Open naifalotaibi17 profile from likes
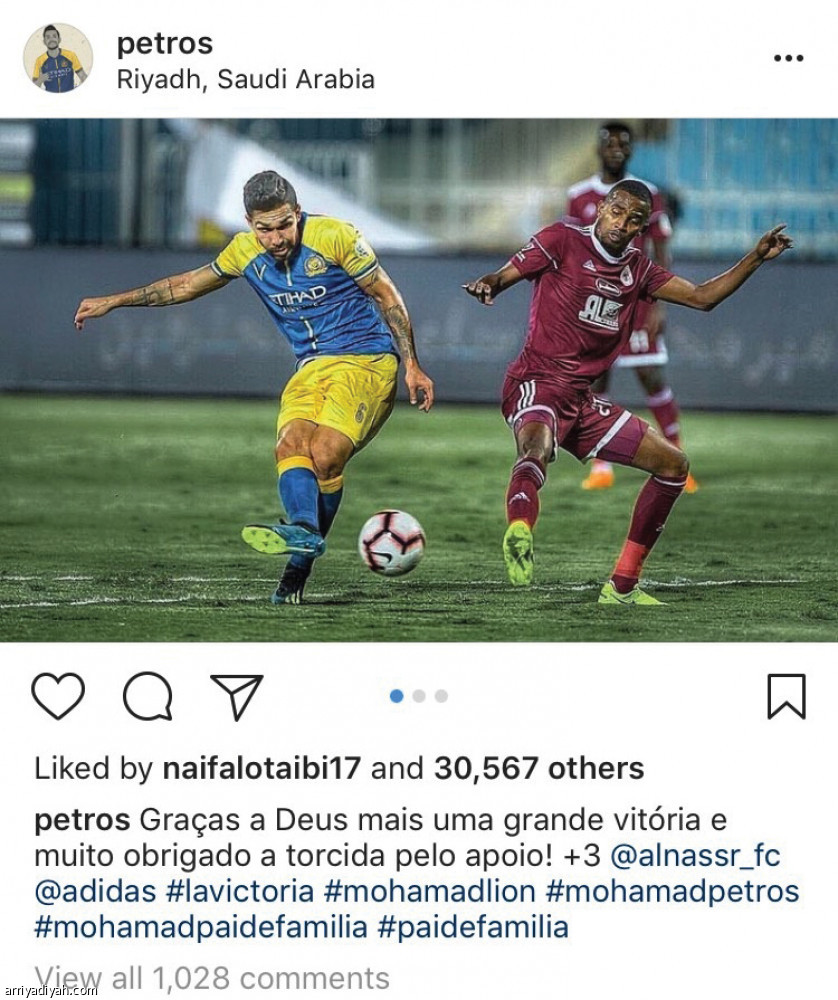This screenshot has width=838, height=1000. point(262,768)
